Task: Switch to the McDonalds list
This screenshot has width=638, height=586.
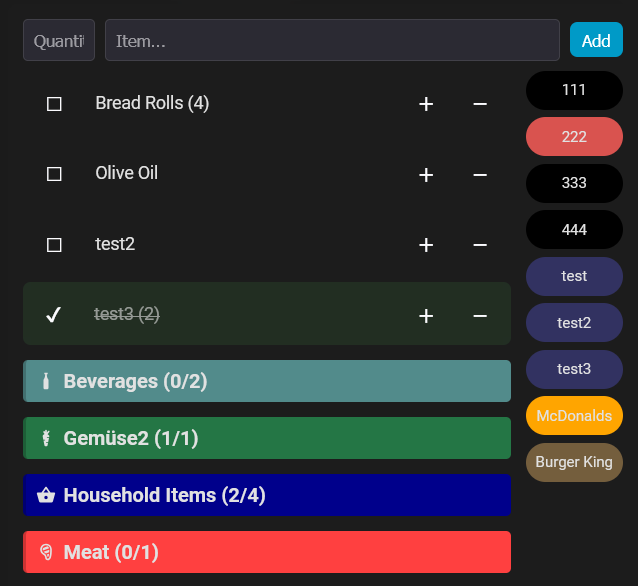Action: [574, 416]
